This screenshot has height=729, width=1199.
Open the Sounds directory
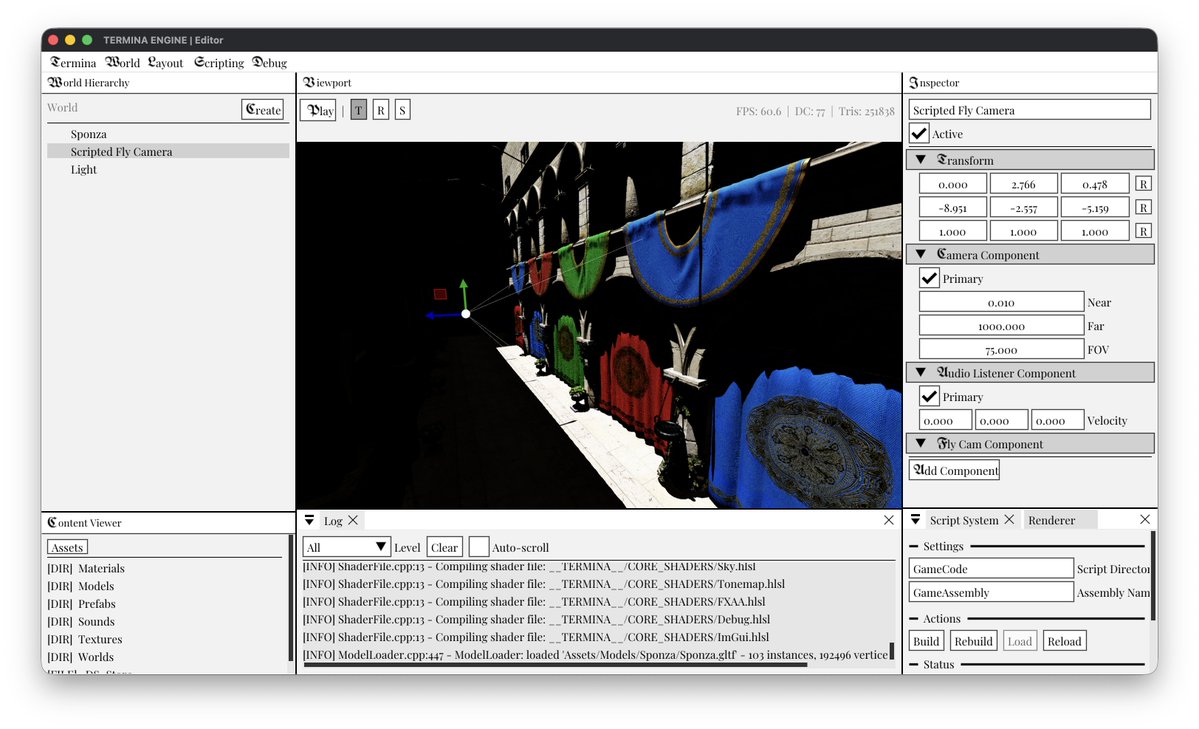tap(81, 621)
